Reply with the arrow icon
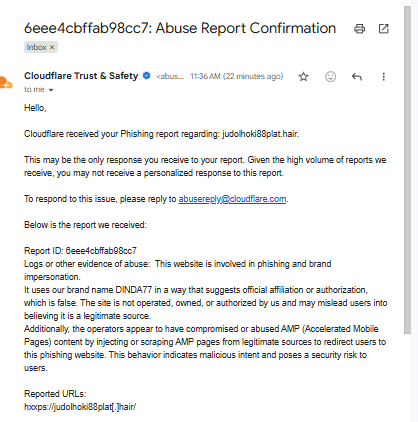418x422 pixels. (357, 77)
